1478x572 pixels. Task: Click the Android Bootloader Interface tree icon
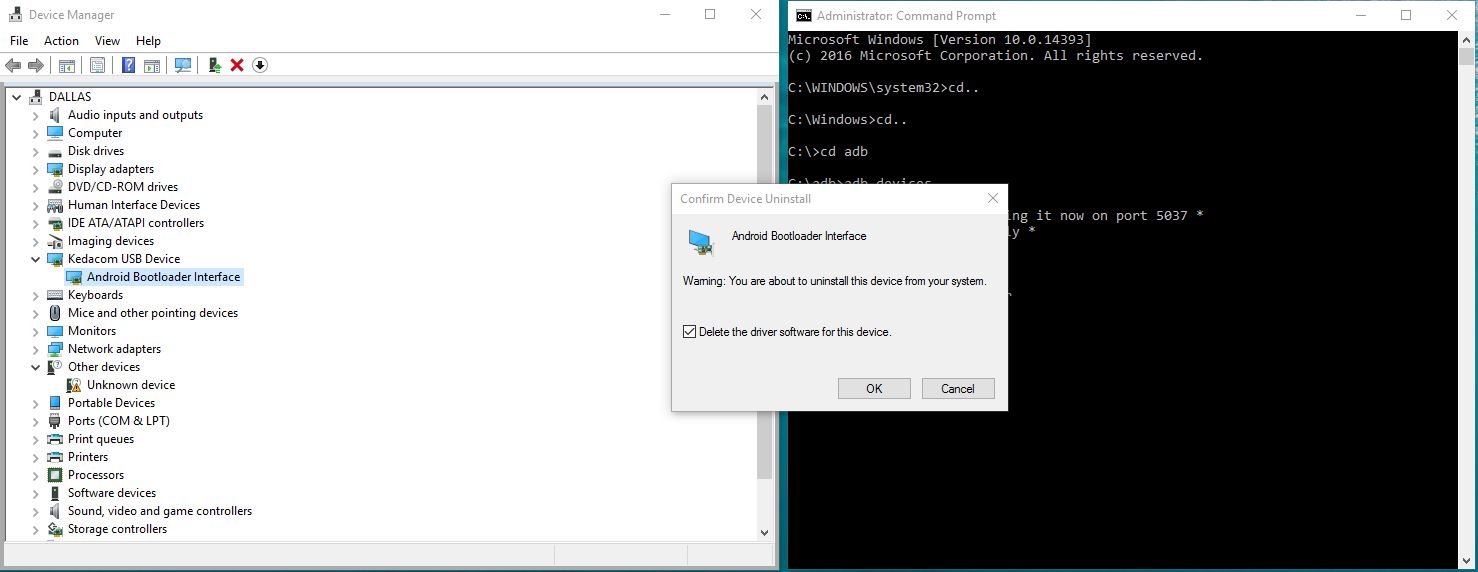[74, 277]
